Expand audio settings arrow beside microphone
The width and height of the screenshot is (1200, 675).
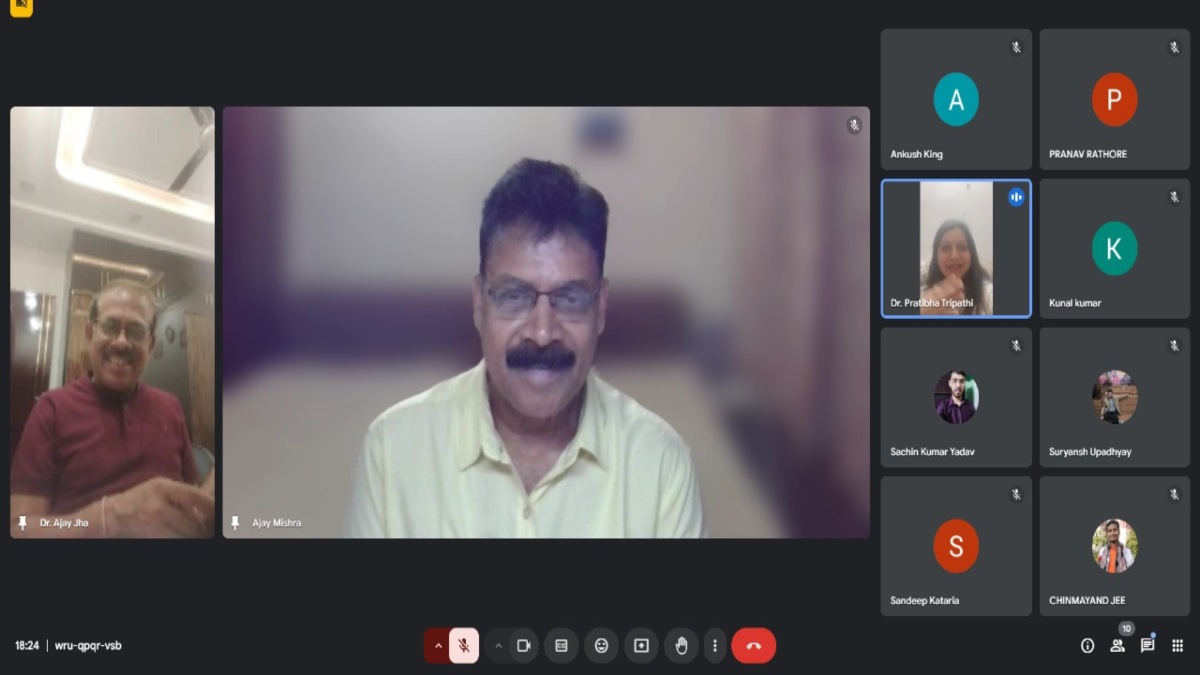click(437, 646)
